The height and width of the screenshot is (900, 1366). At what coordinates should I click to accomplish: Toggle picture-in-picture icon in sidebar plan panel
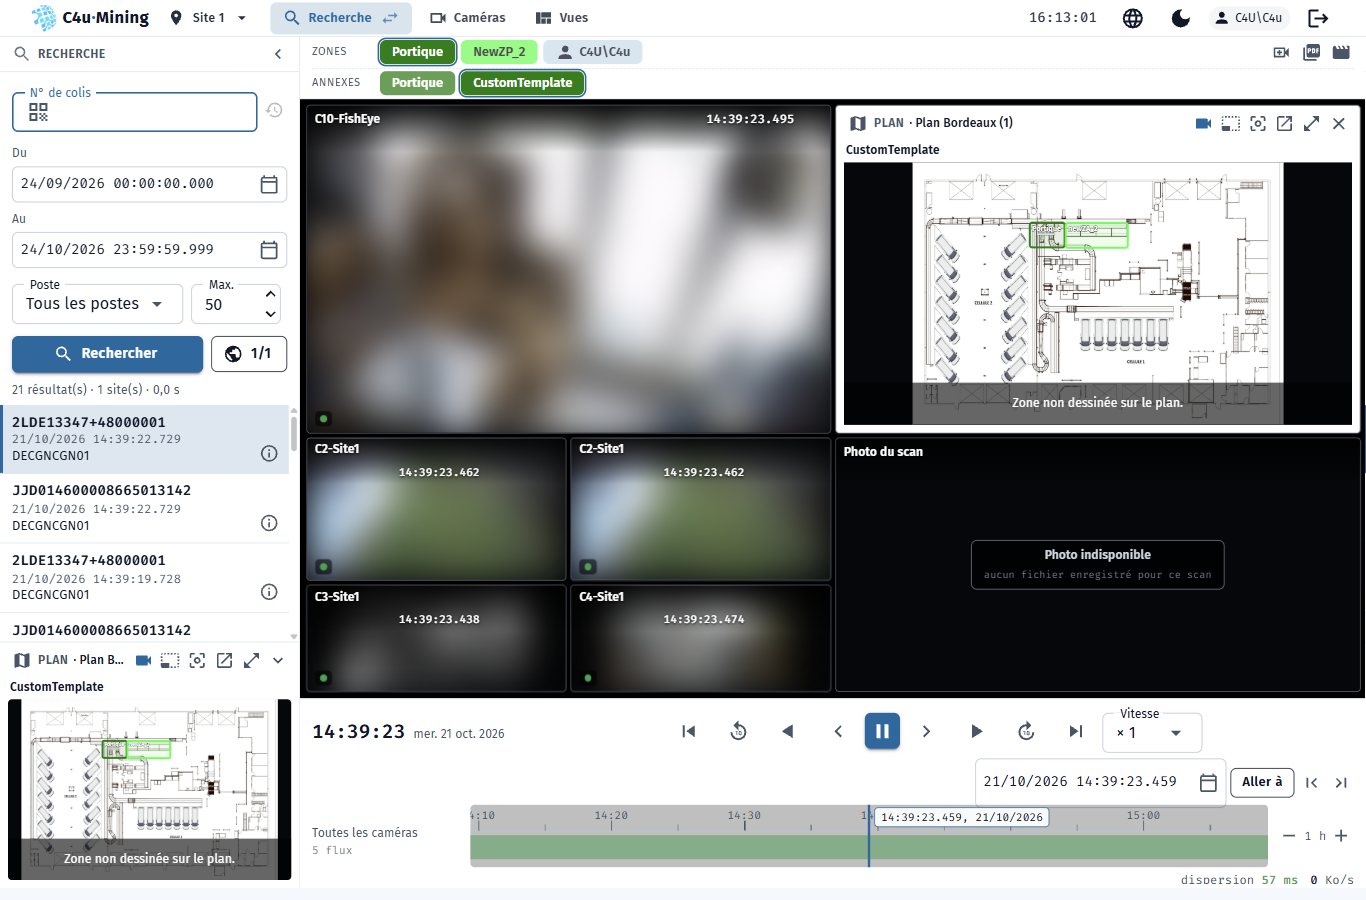170,660
